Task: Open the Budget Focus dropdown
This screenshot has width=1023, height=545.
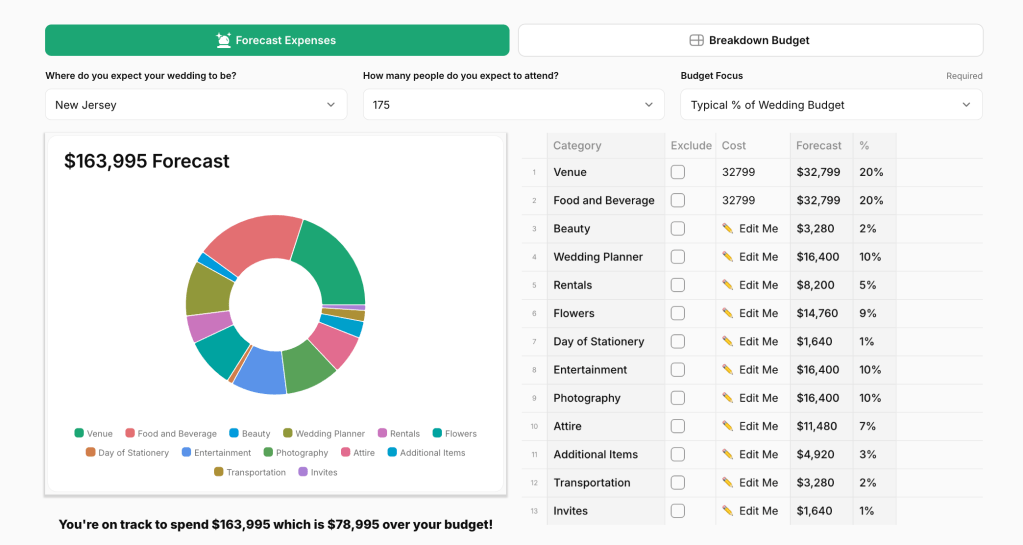Action: pos(831,105)
